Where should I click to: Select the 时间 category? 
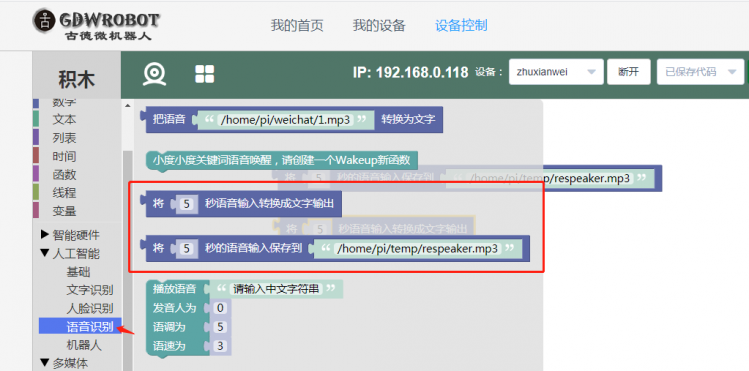coord(64,156)
